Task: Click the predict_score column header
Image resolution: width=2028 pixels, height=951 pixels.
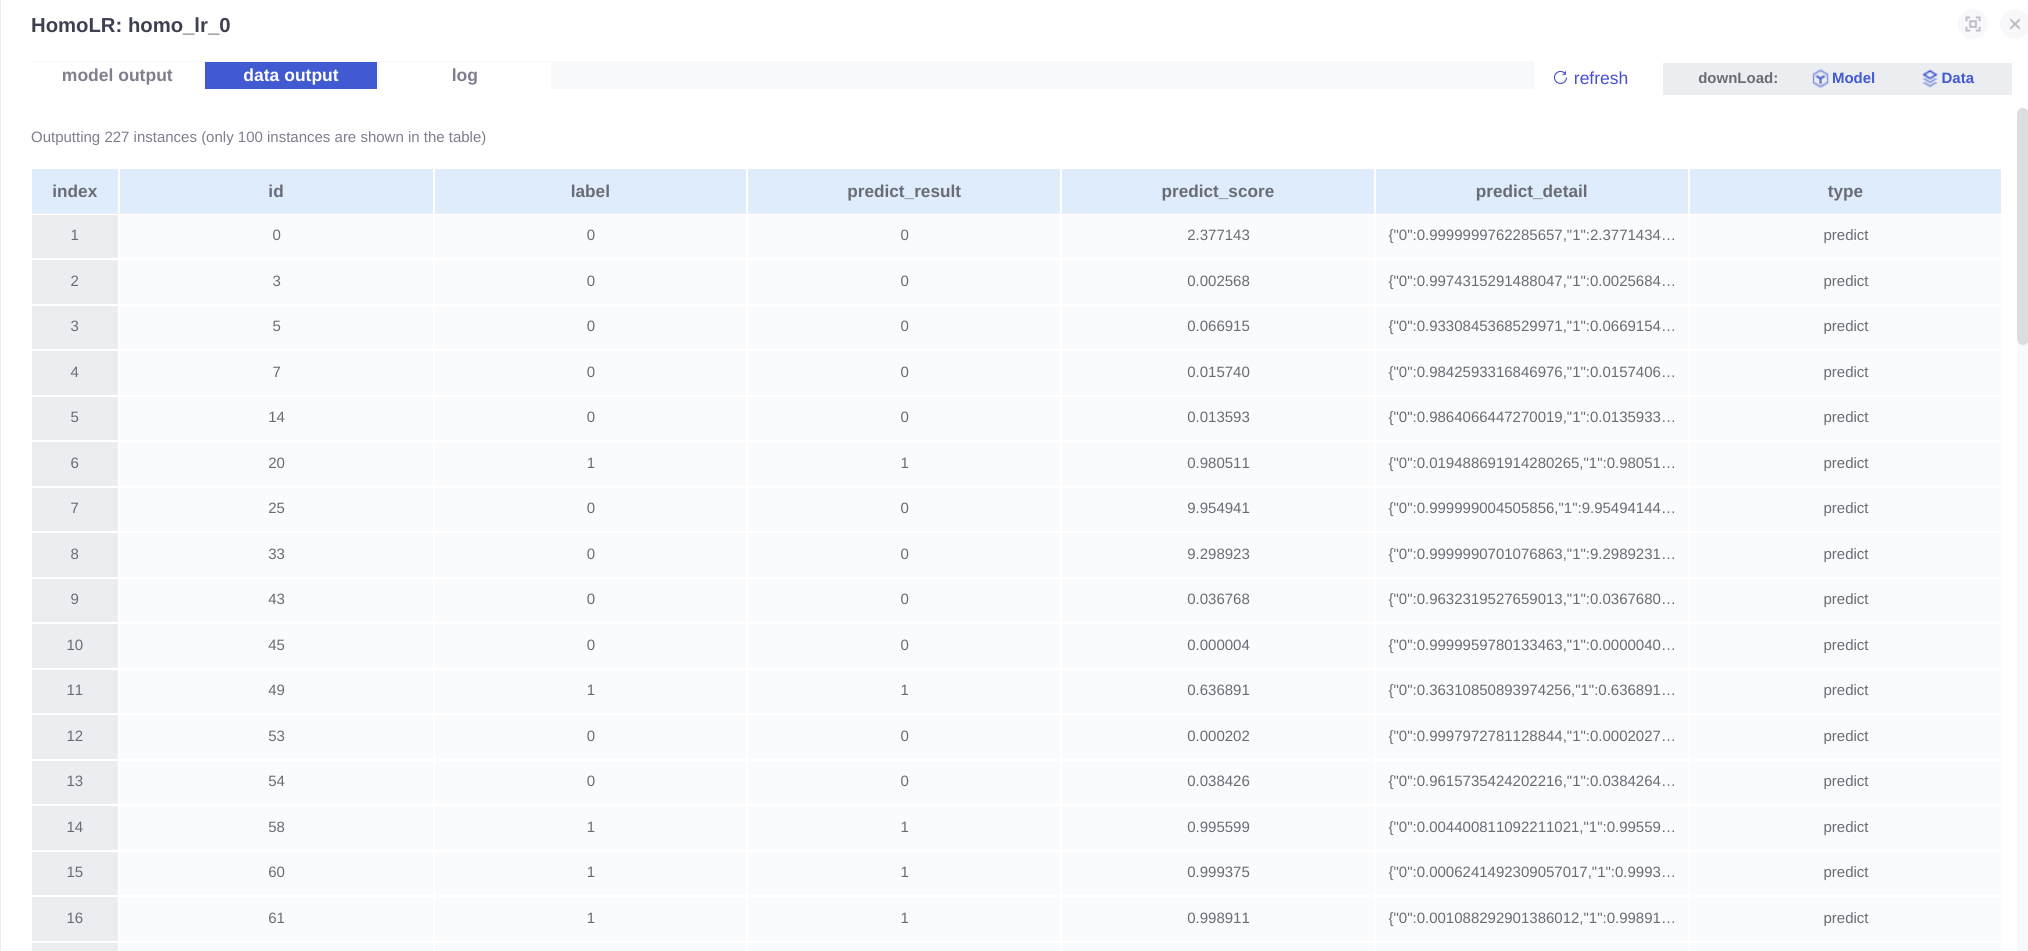Action: [1218, 191]
